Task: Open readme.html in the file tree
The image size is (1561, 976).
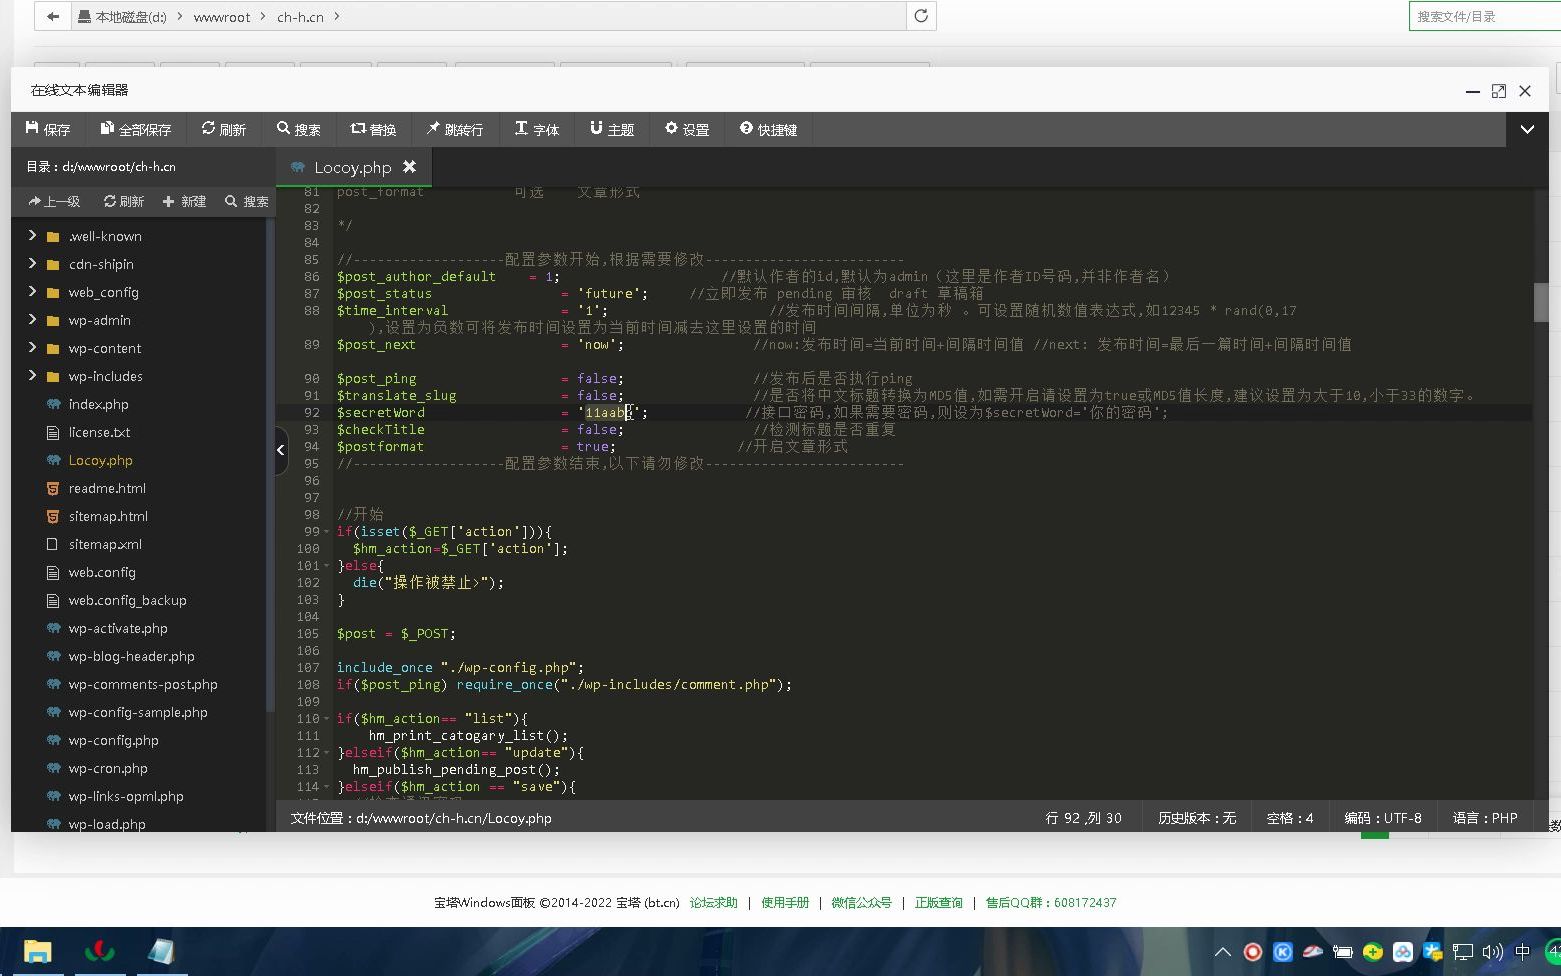Action: click(x=107, y=488)
